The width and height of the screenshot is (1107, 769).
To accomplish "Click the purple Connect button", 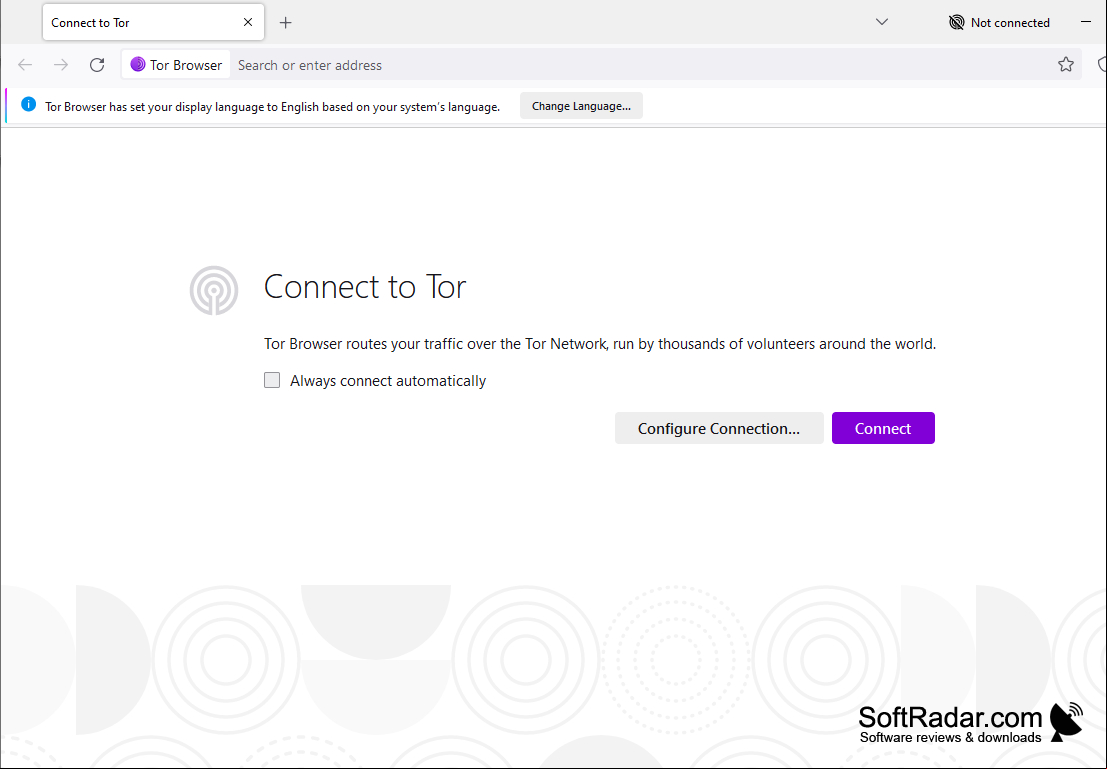I will point(883,428).
